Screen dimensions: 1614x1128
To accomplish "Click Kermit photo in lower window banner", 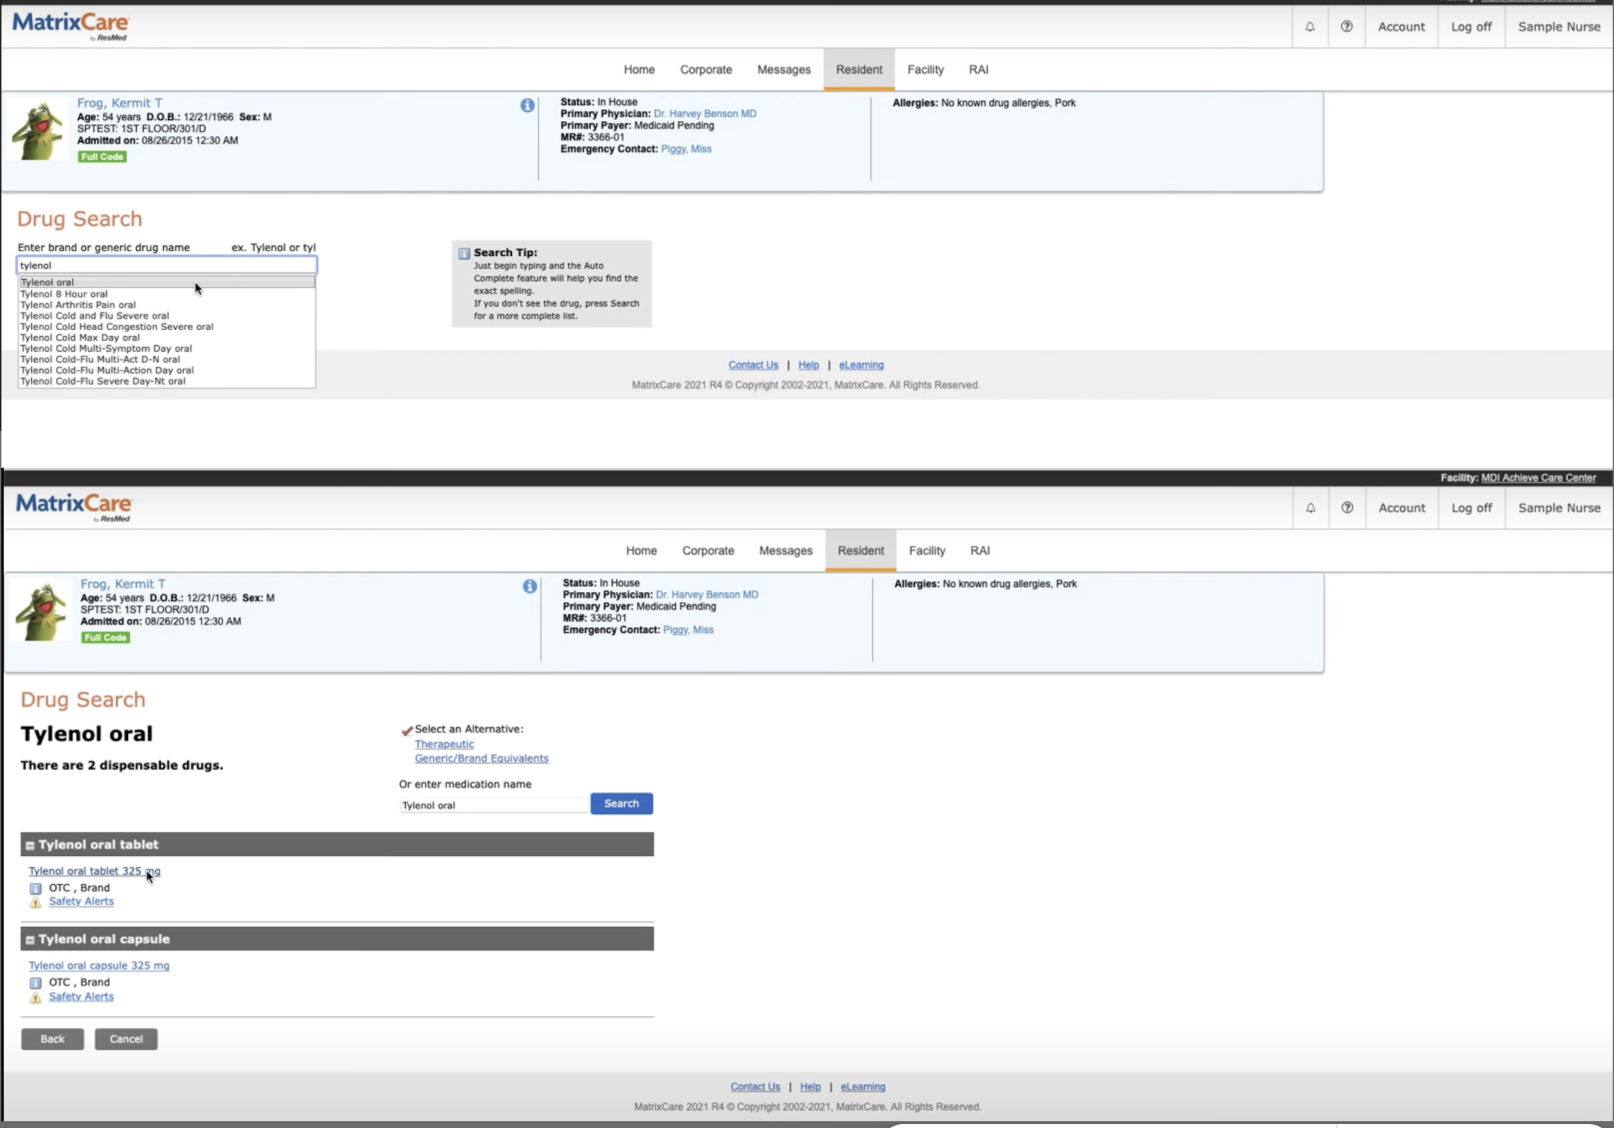I will tap(42, 611).
